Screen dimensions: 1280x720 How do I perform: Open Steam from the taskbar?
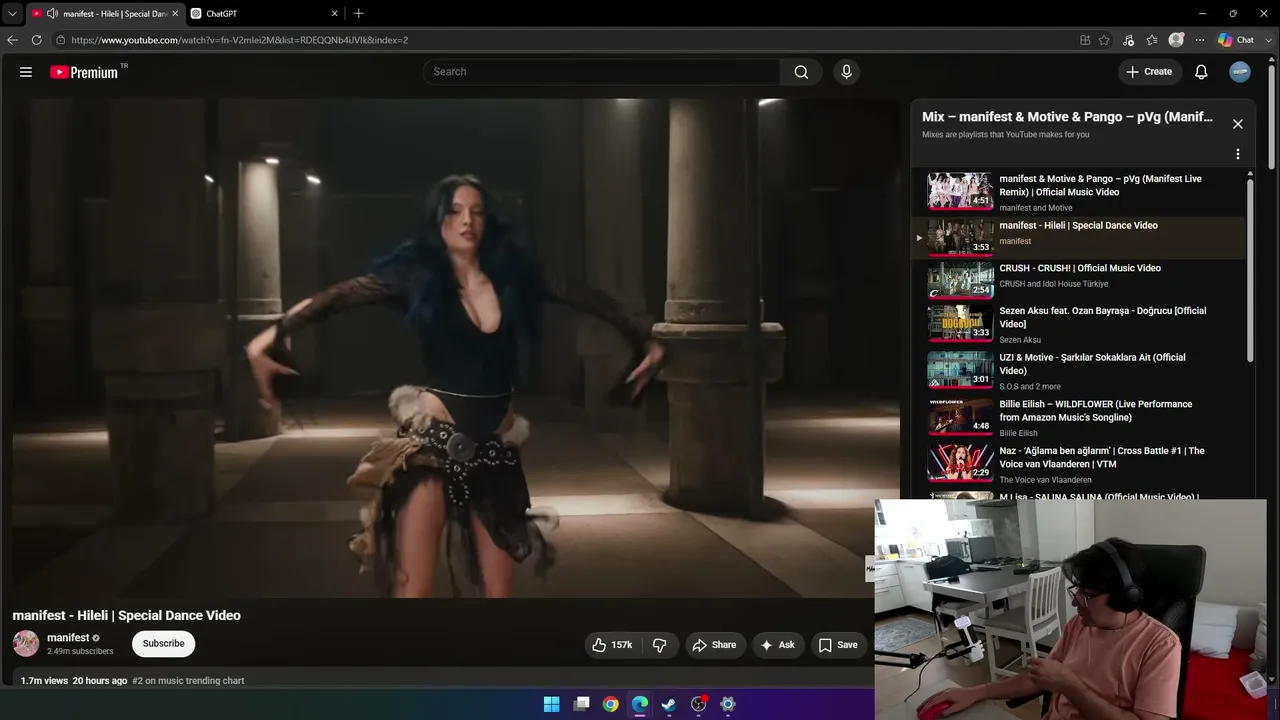click(x=669, y=704)
